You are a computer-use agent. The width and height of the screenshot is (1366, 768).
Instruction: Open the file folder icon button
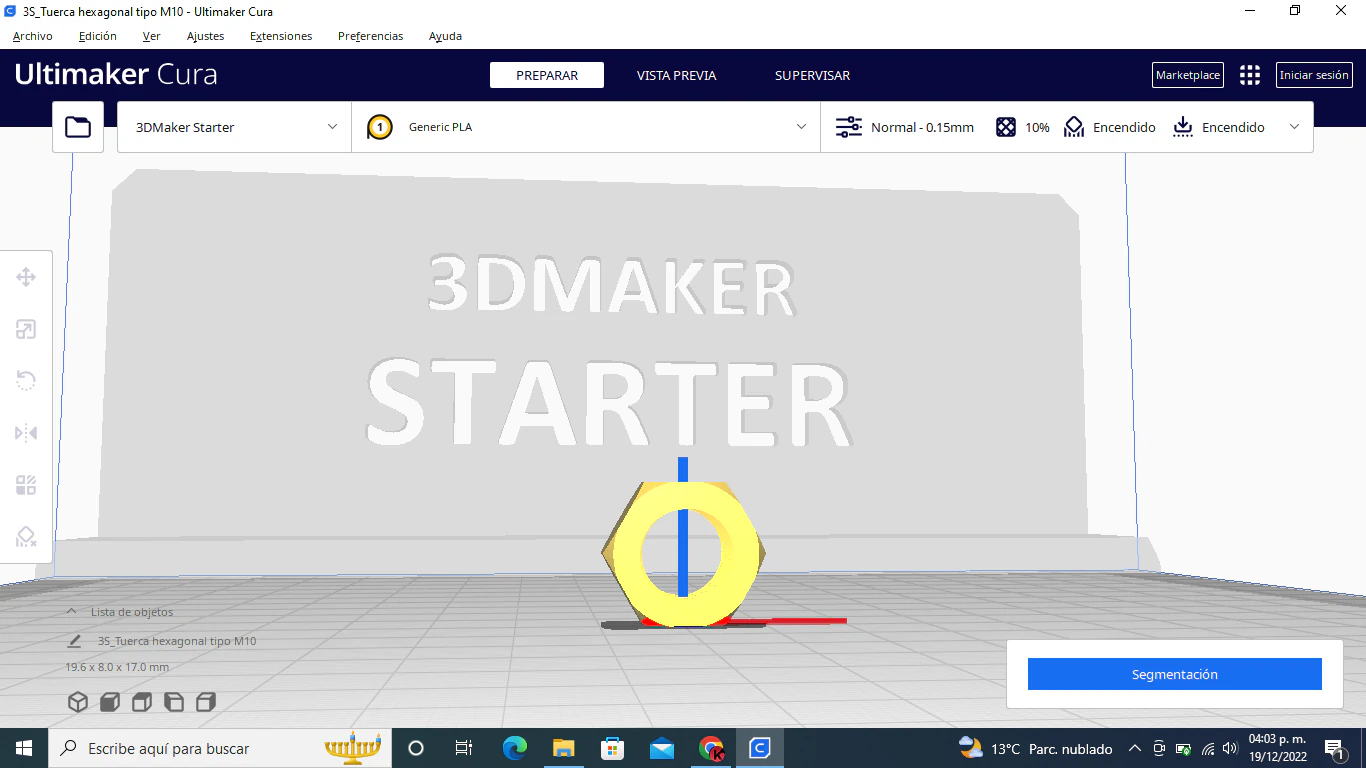coord(78,127)
